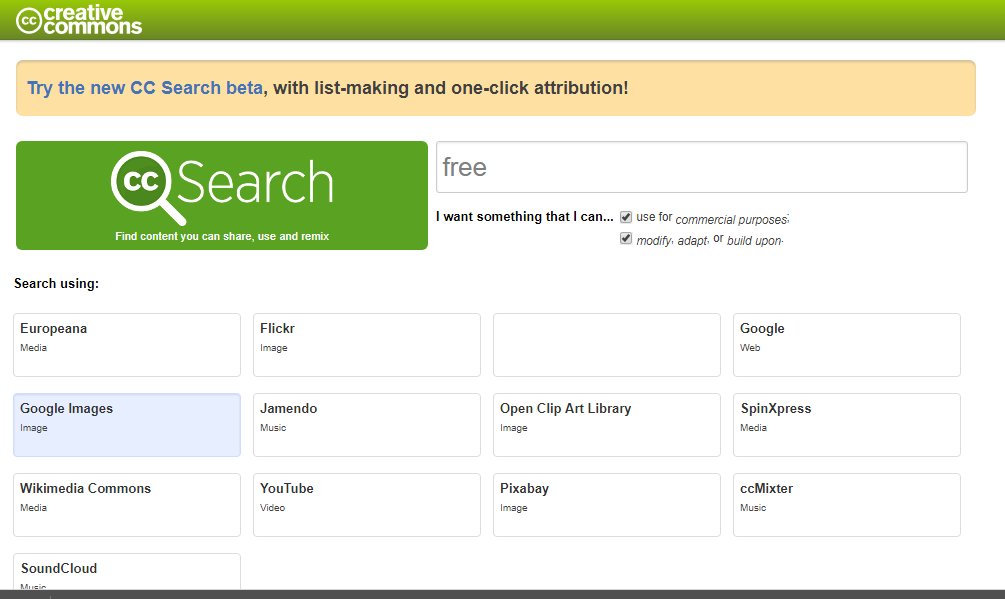Pick Open Clip Art Library source
The image size is (1005, 599).
607,425
